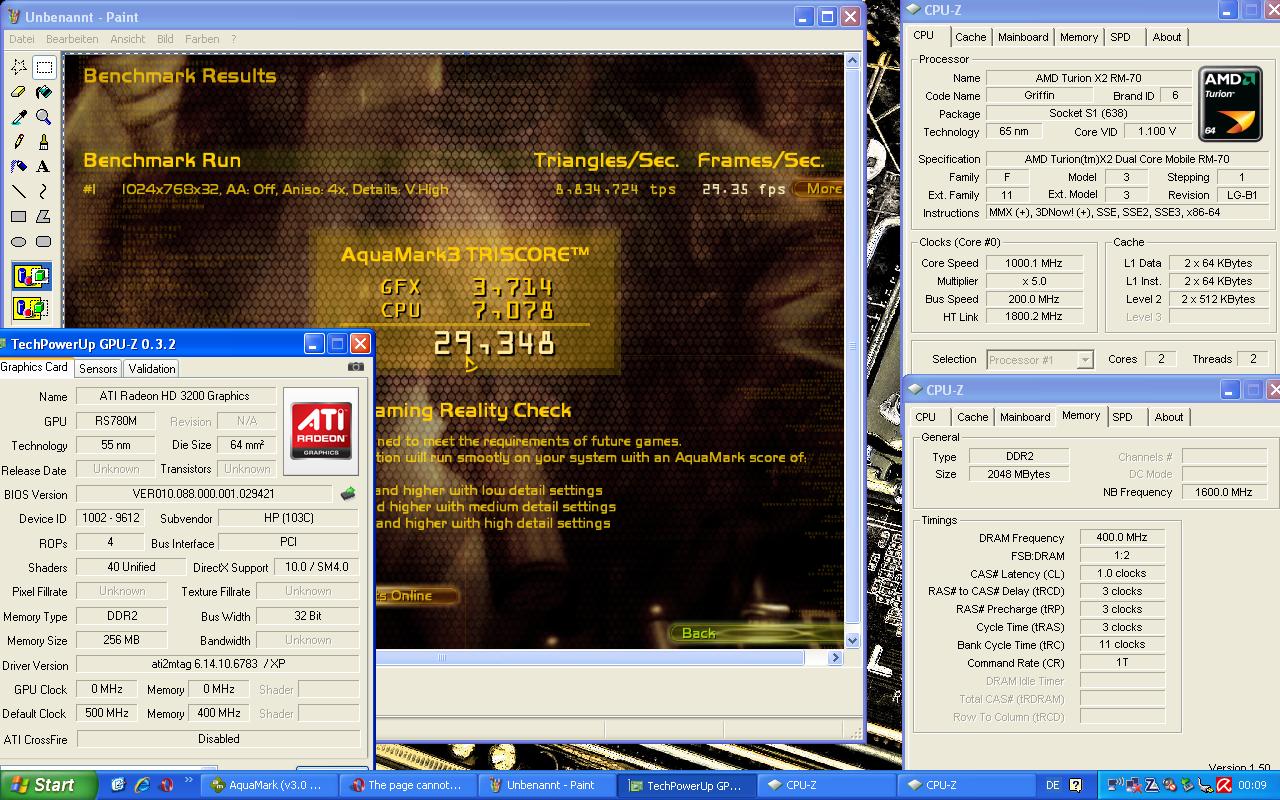
Task: Choose the Airbrush spray tool
Action: (19, 167)
